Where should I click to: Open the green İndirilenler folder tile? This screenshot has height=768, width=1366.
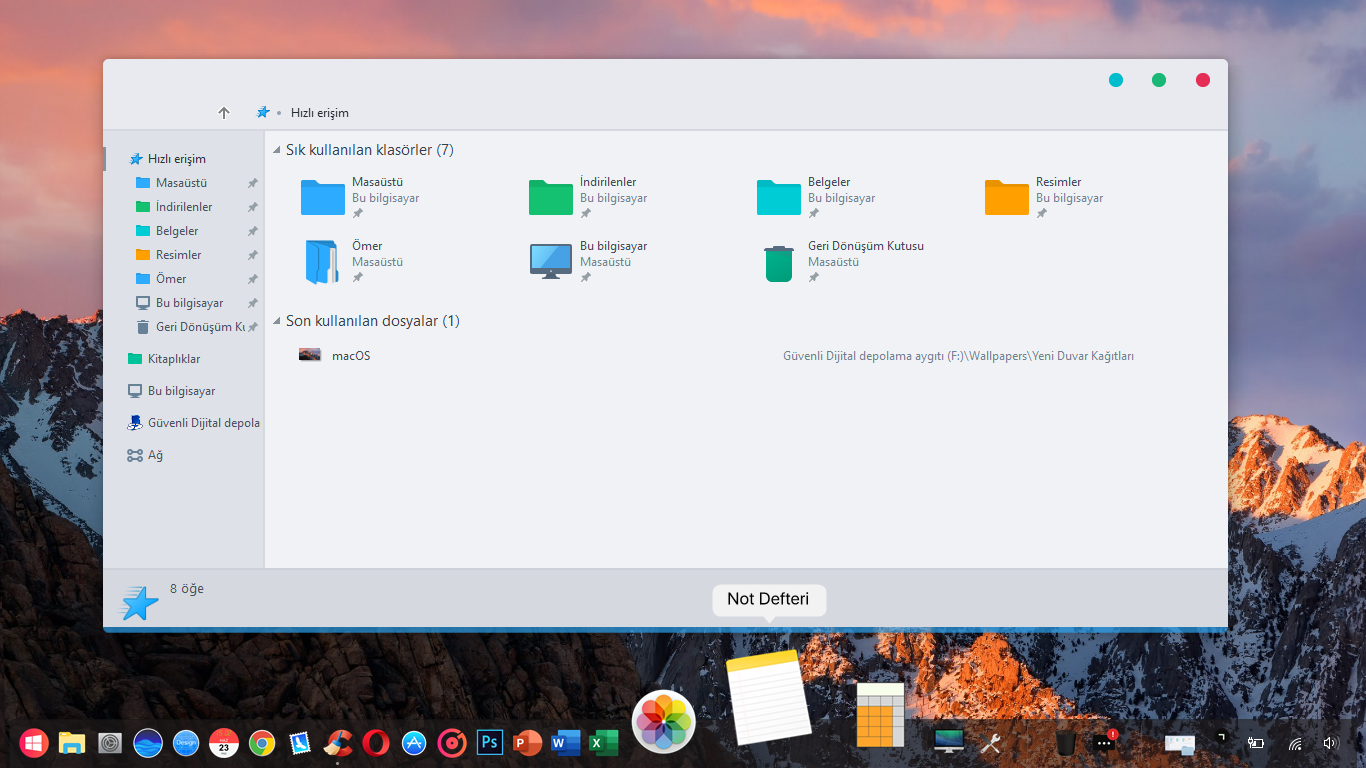(551, 197)
